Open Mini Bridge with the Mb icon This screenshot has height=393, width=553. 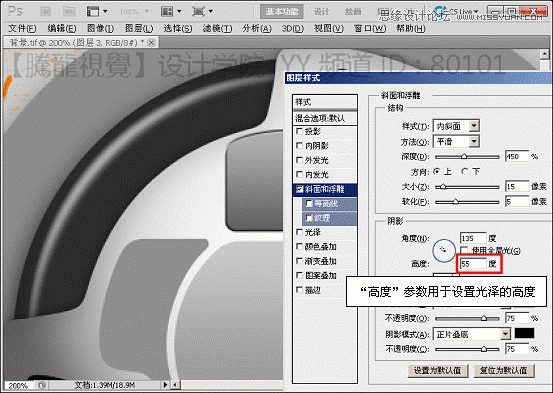[x=69, y=12]
